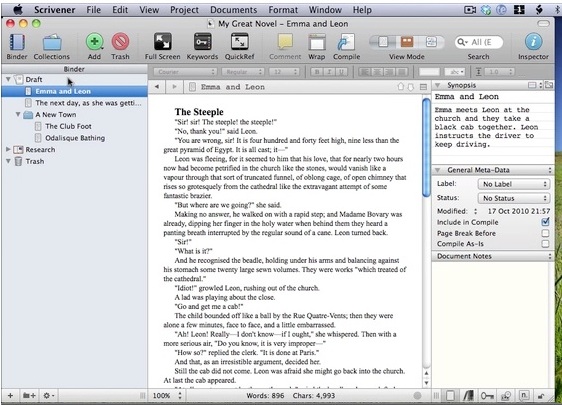Open the zoom percentage stepper
This screenshot has height=405, width=562.
coord(180,396)
